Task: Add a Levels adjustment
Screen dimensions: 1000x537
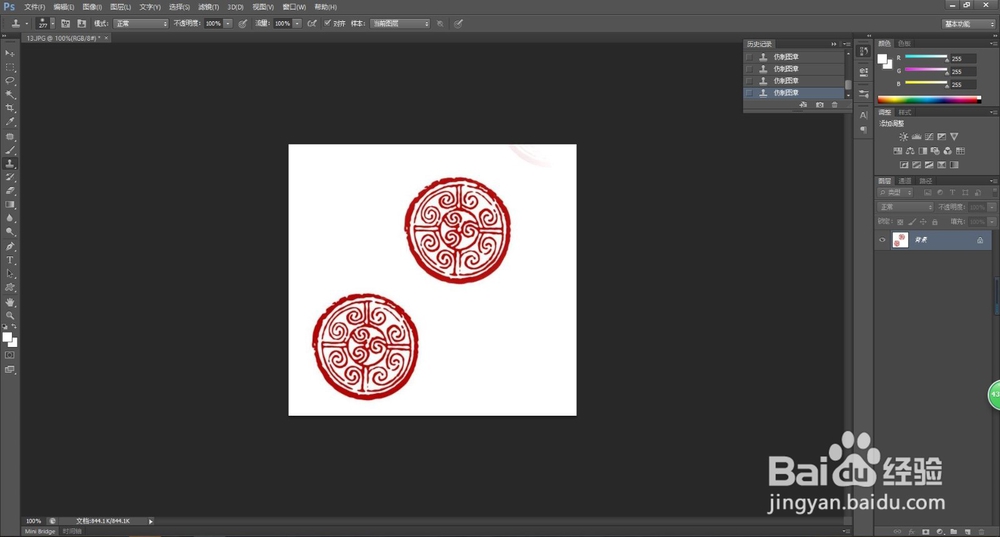Action: [916, 136]
